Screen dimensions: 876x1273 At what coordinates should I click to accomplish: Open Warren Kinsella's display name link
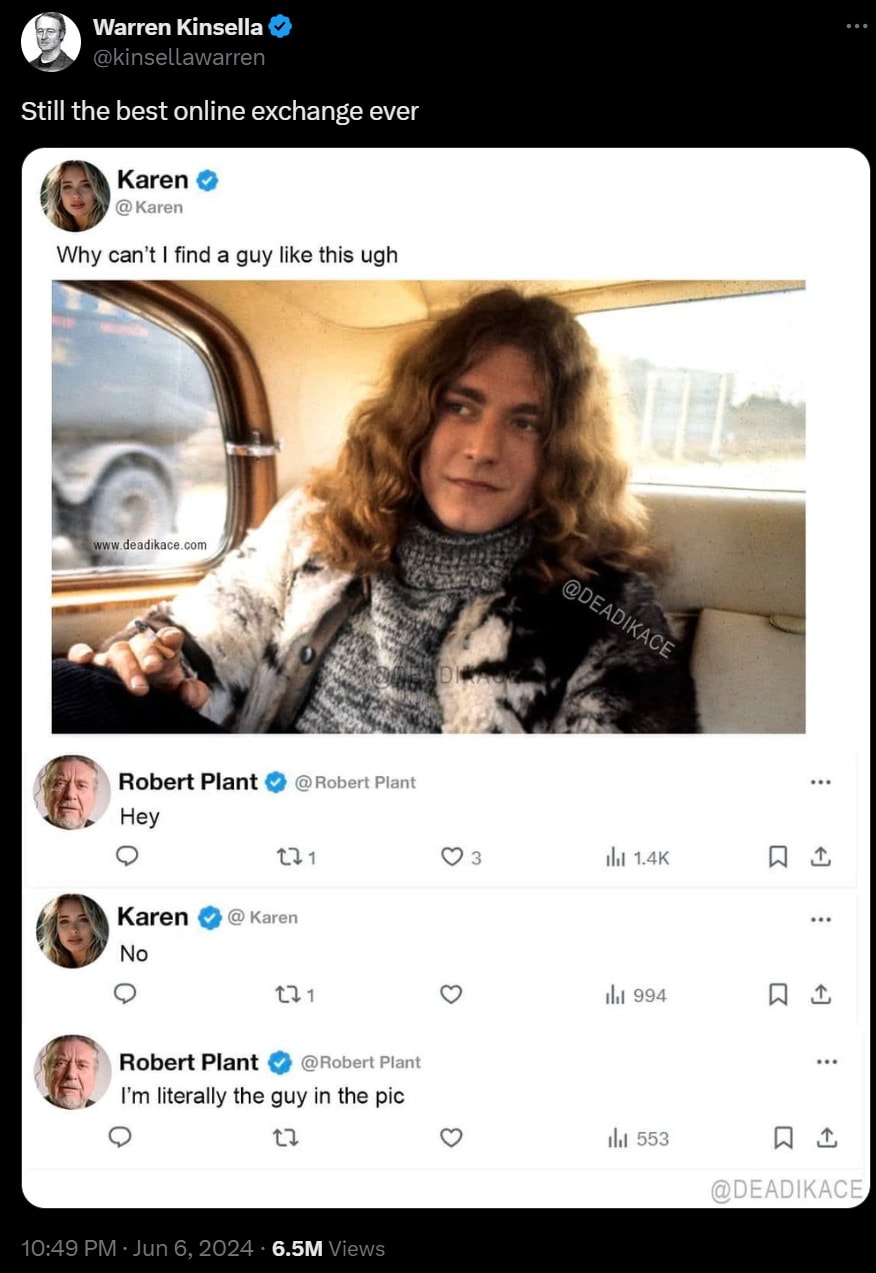[x=178, y=28]
